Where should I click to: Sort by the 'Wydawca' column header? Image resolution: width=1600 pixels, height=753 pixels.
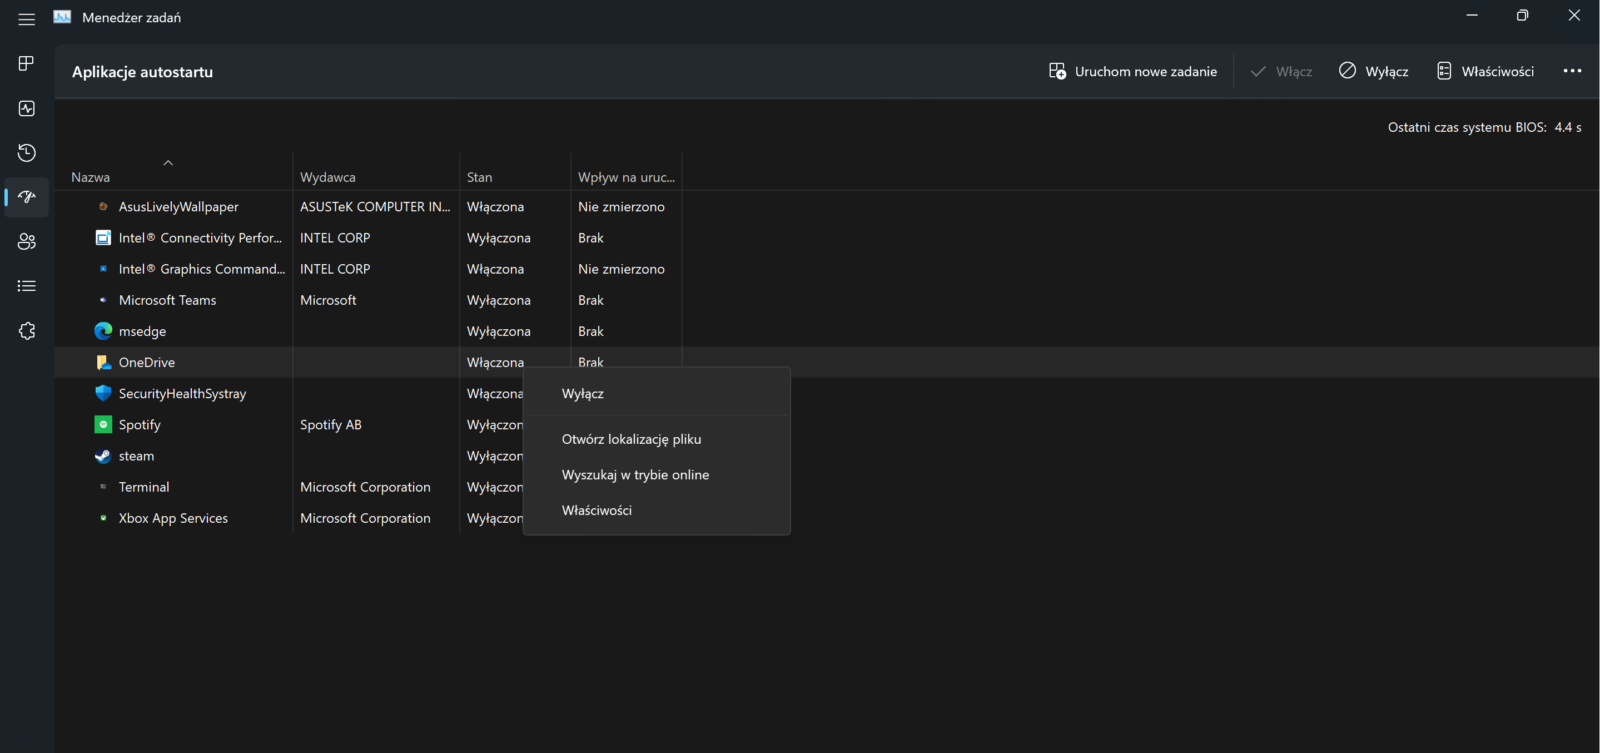(328, 177)
